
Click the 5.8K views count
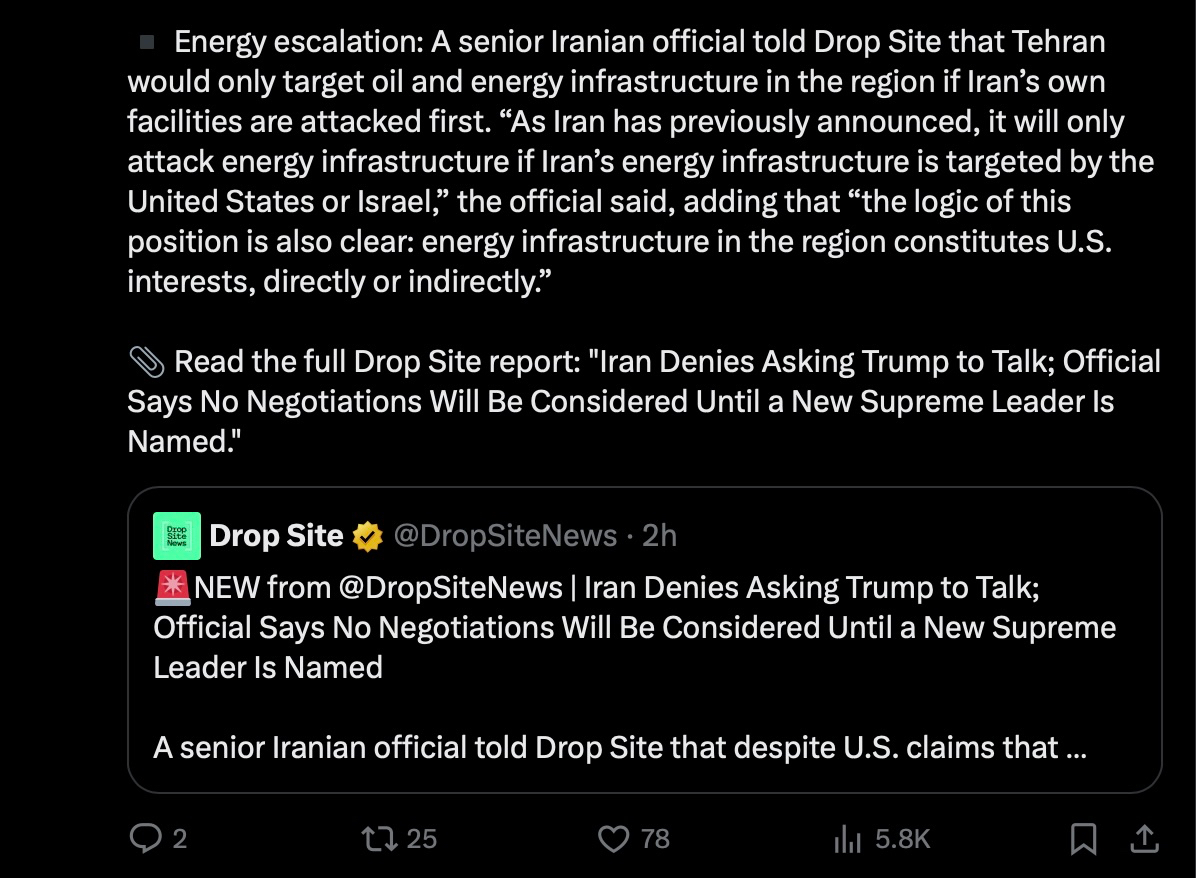point(903,838)
